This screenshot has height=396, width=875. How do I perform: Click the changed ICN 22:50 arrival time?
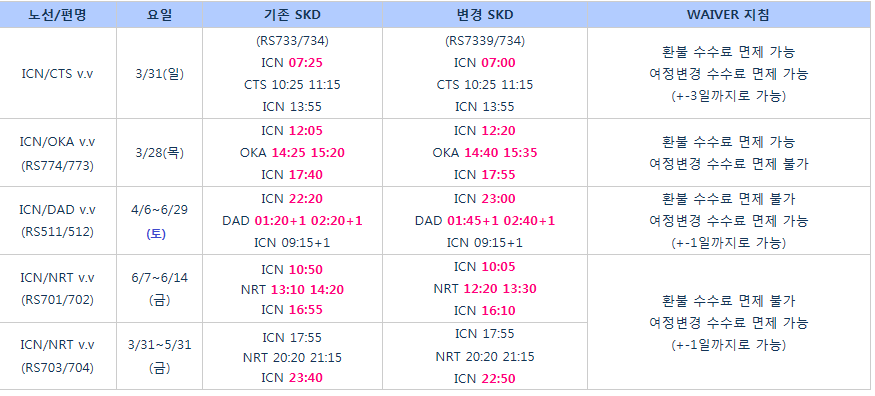point(485,379)
